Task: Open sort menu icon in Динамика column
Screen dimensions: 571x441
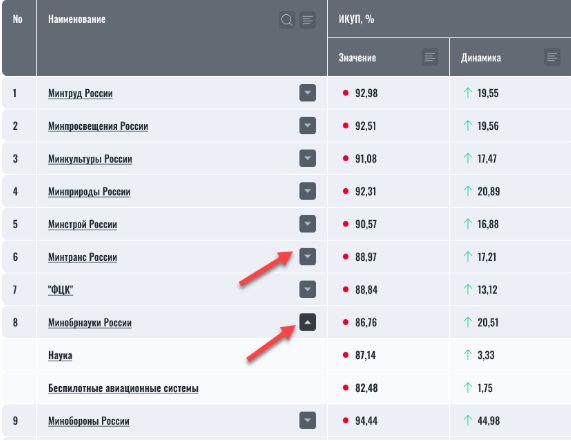Action: click(552, 57)
